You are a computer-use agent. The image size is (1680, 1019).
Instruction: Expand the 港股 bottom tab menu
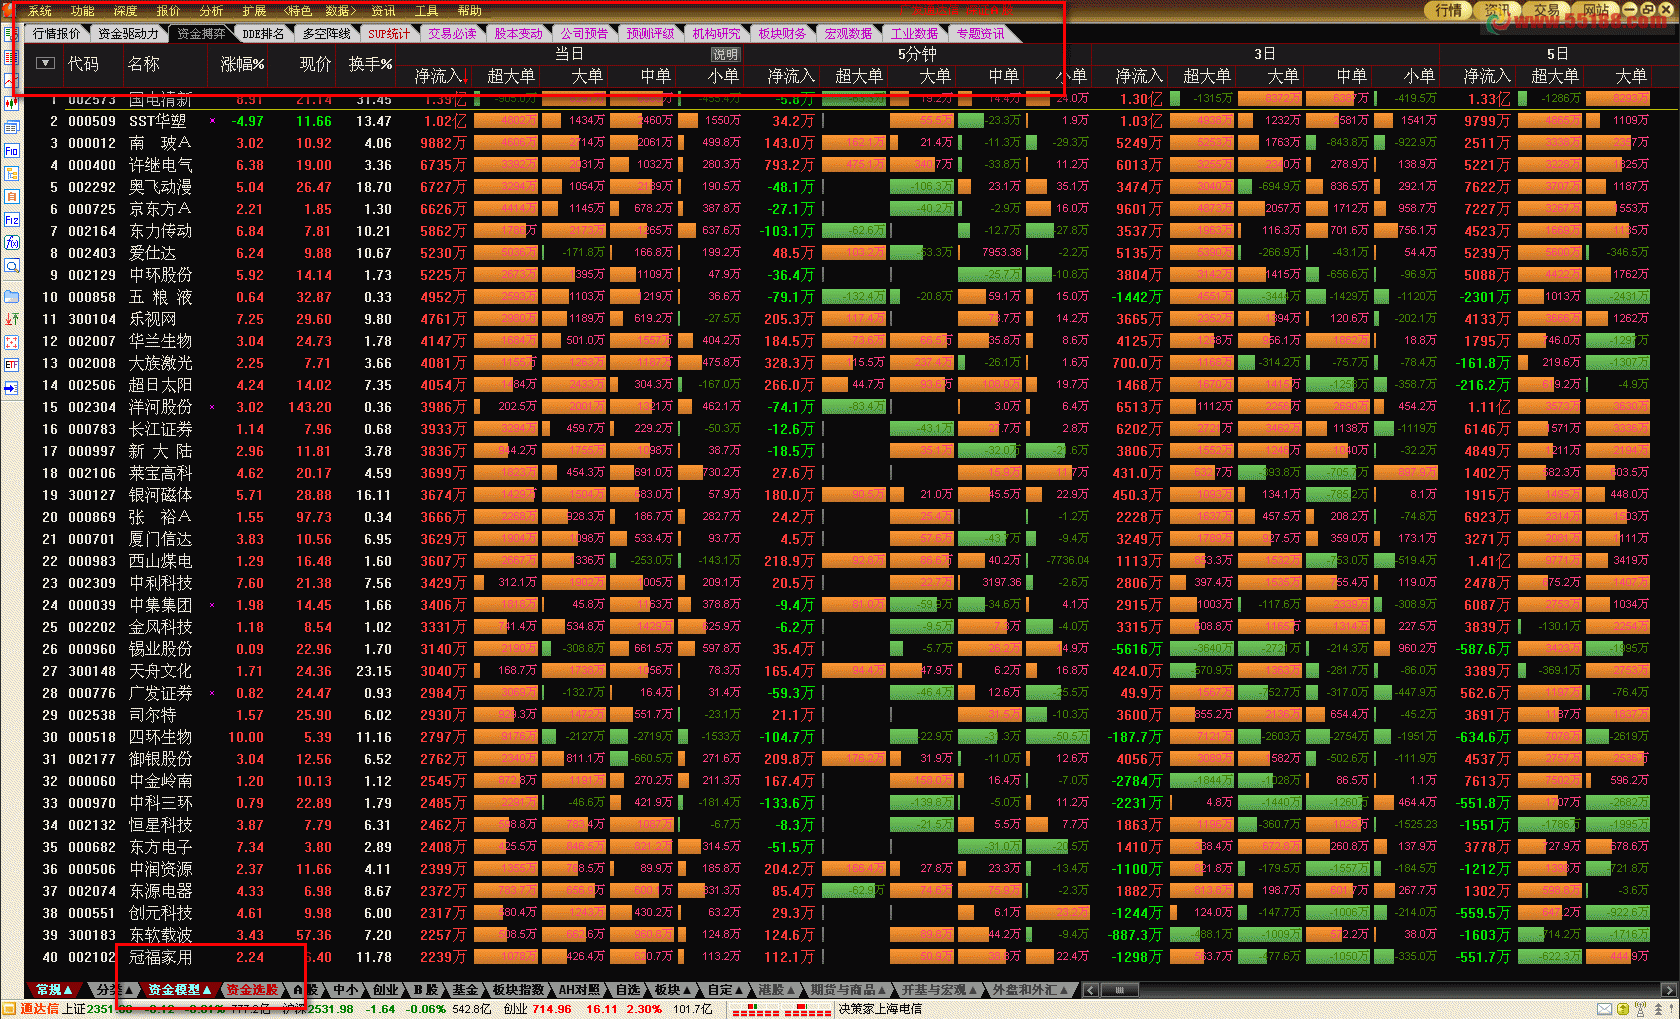click(x=776, y=989)
